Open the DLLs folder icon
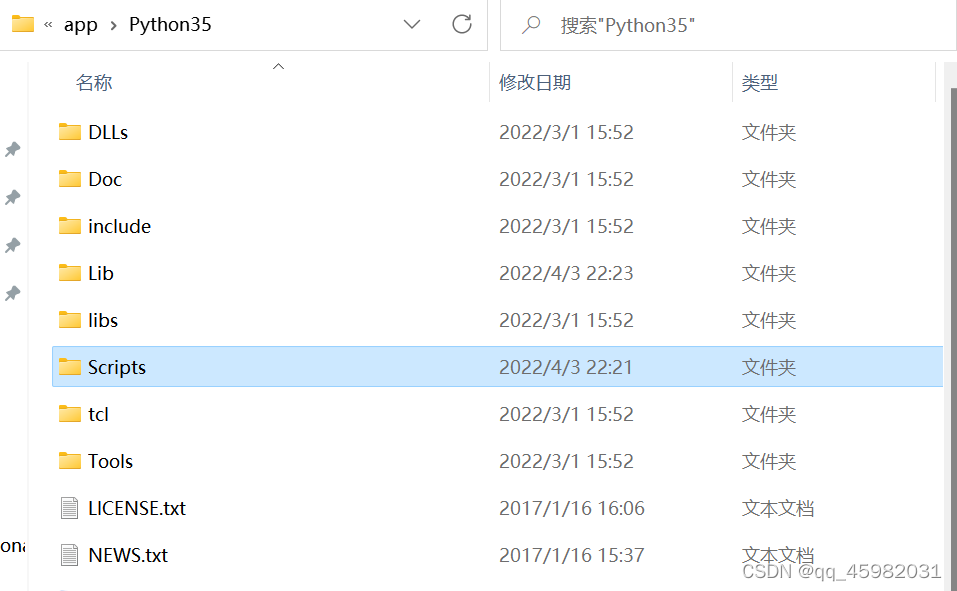 point(68,131)
